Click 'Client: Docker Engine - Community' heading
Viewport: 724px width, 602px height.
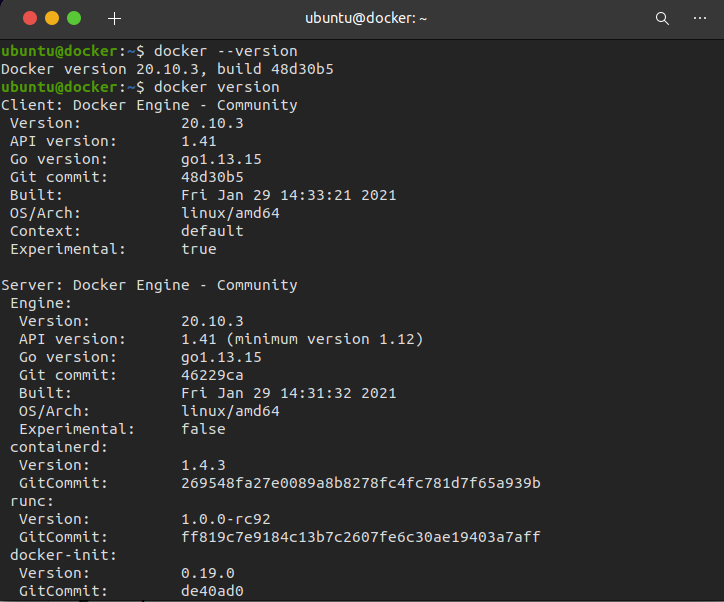[149, 105]
